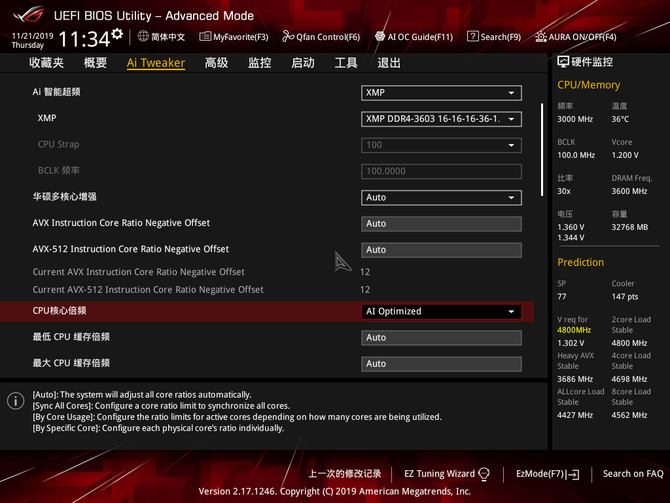
Task: Open Qfan Control(F6) fan icon
Action: [x=288, y=37]
